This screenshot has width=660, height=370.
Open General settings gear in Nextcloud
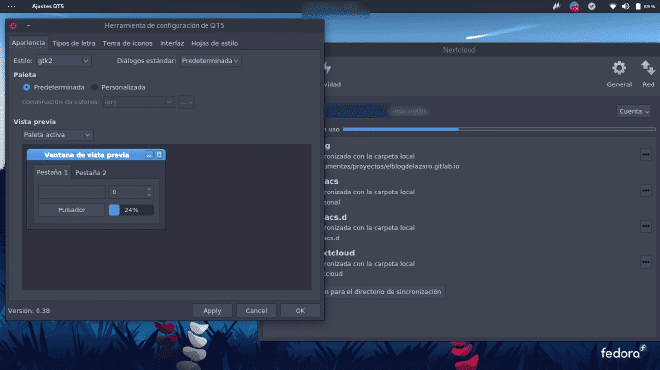(x=619, y=74)
